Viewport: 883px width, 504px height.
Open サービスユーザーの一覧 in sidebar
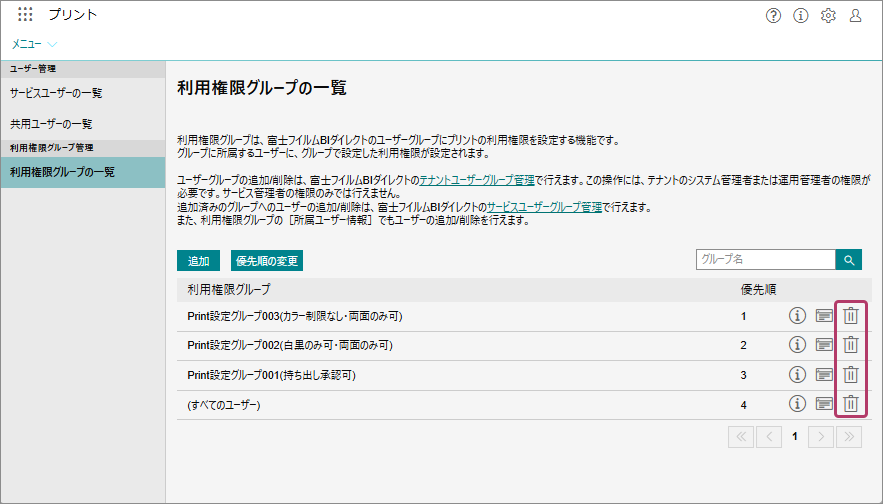point(83,93)
